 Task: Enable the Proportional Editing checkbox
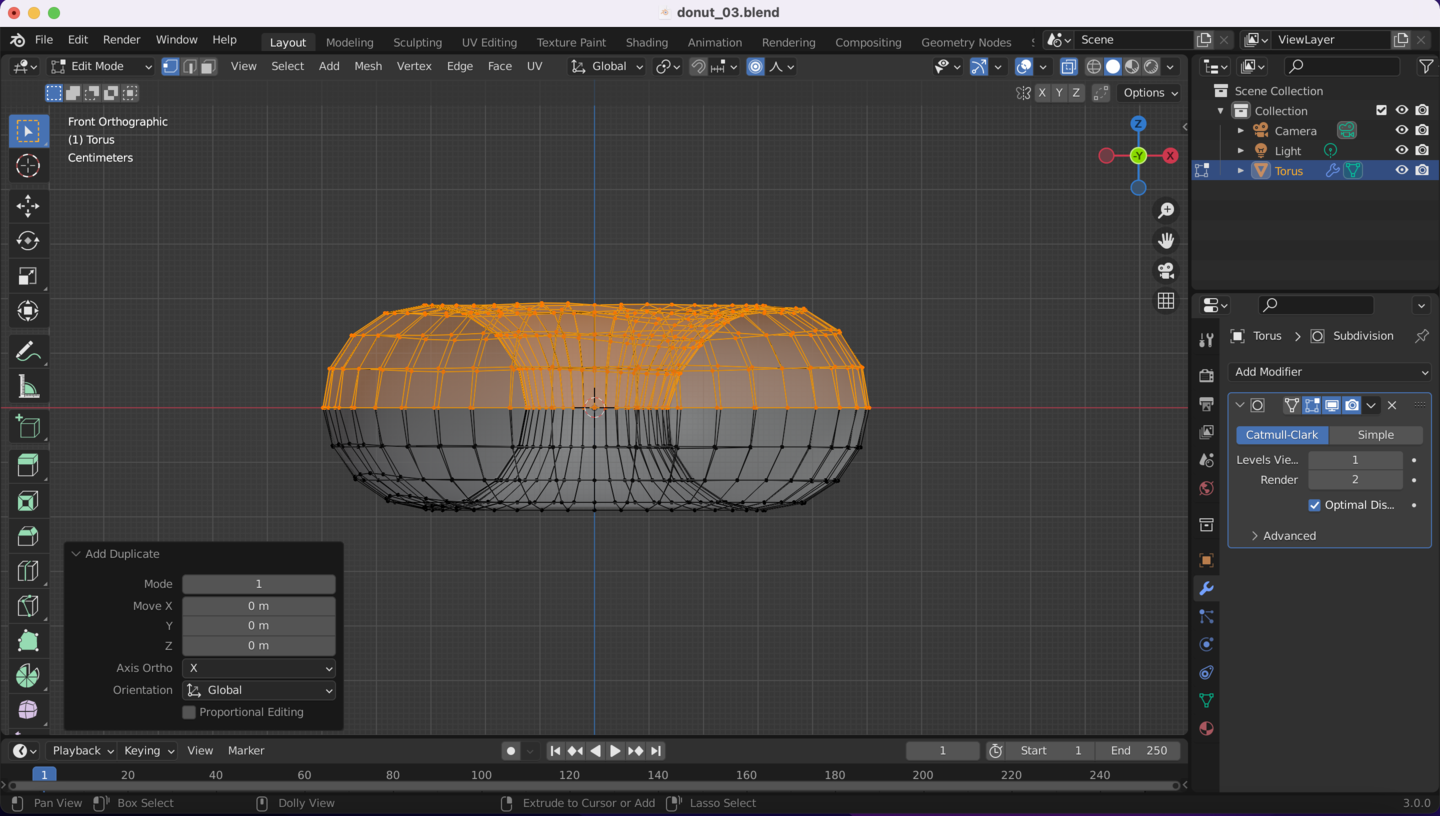point(189,712)
